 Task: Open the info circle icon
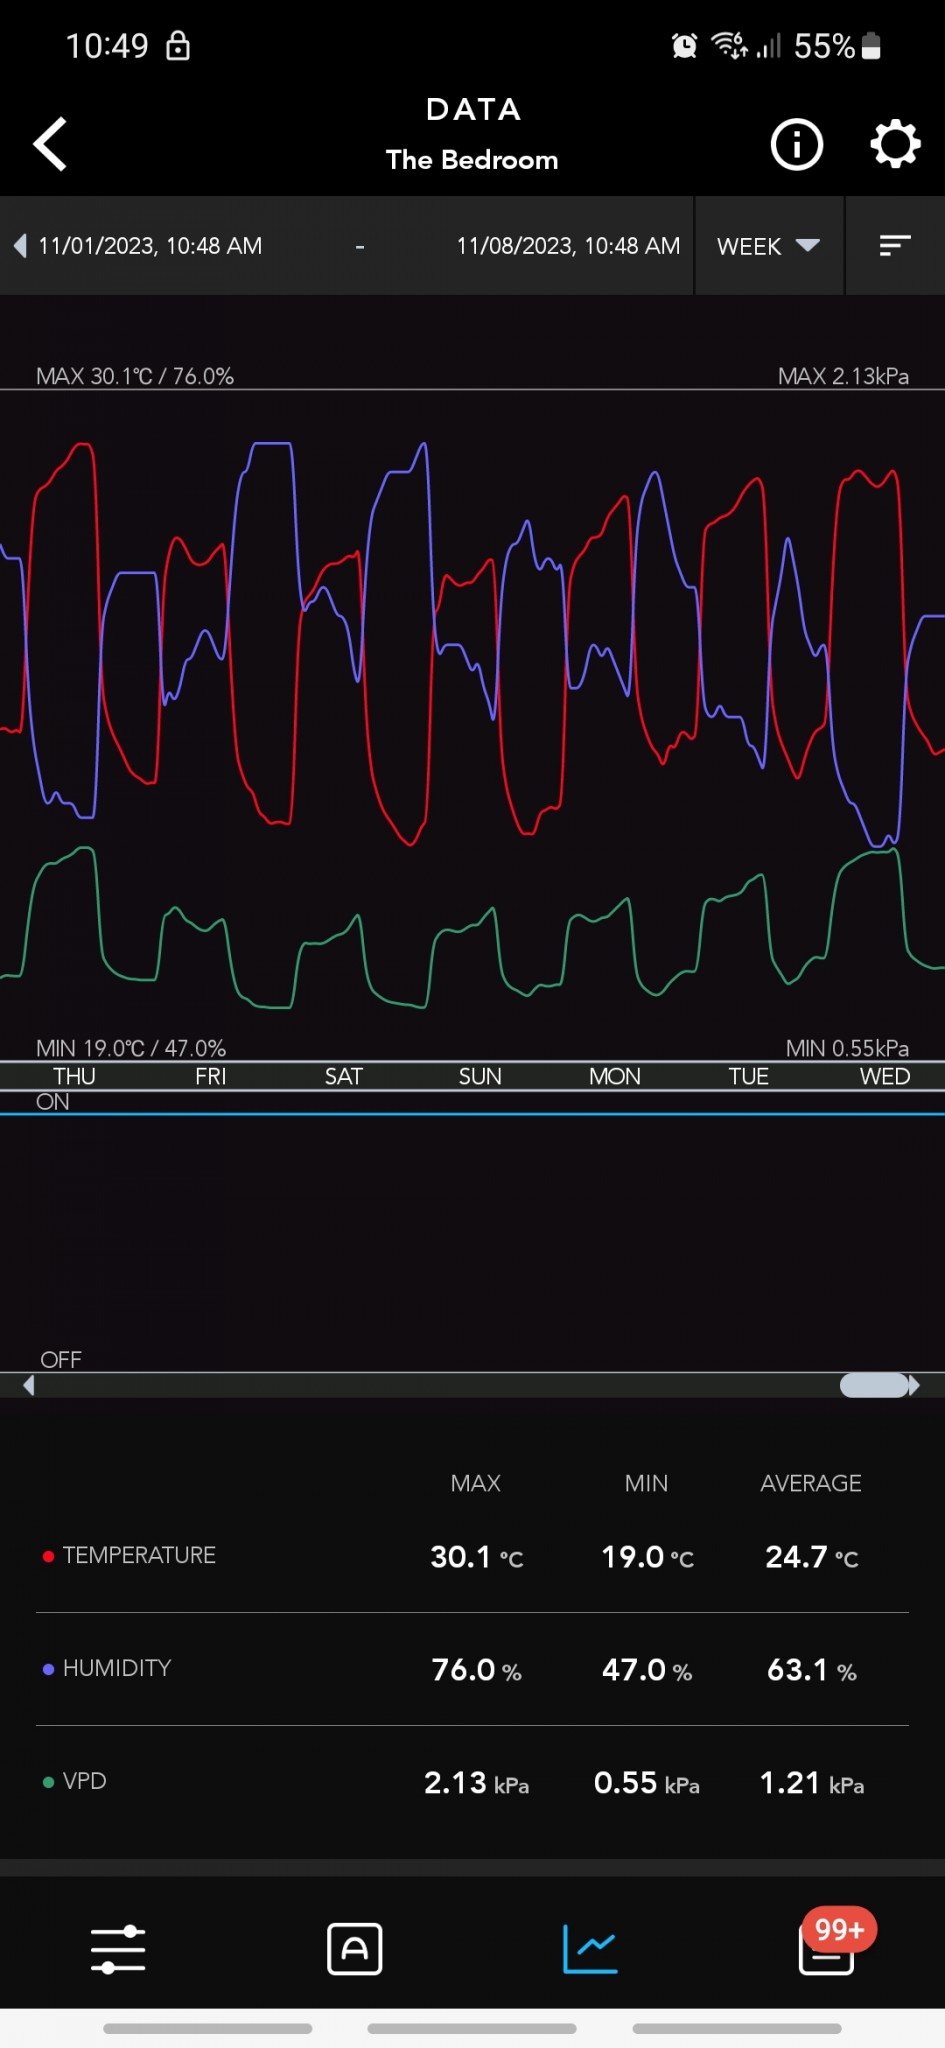[796, 145]
